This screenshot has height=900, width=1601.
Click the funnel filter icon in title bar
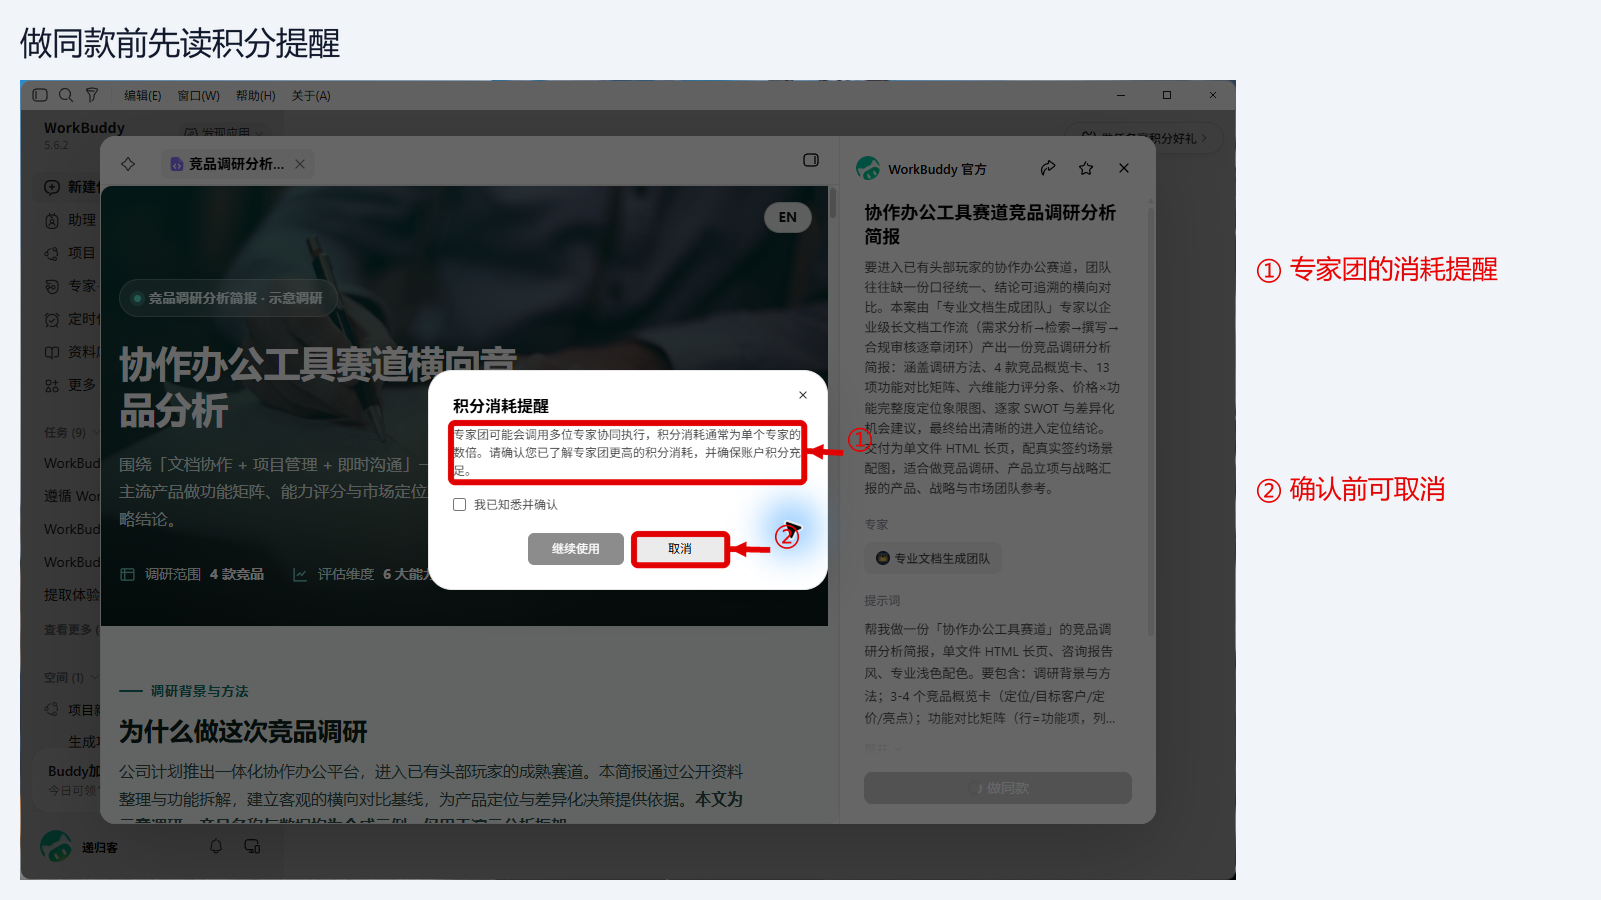[x=92, y=95]
